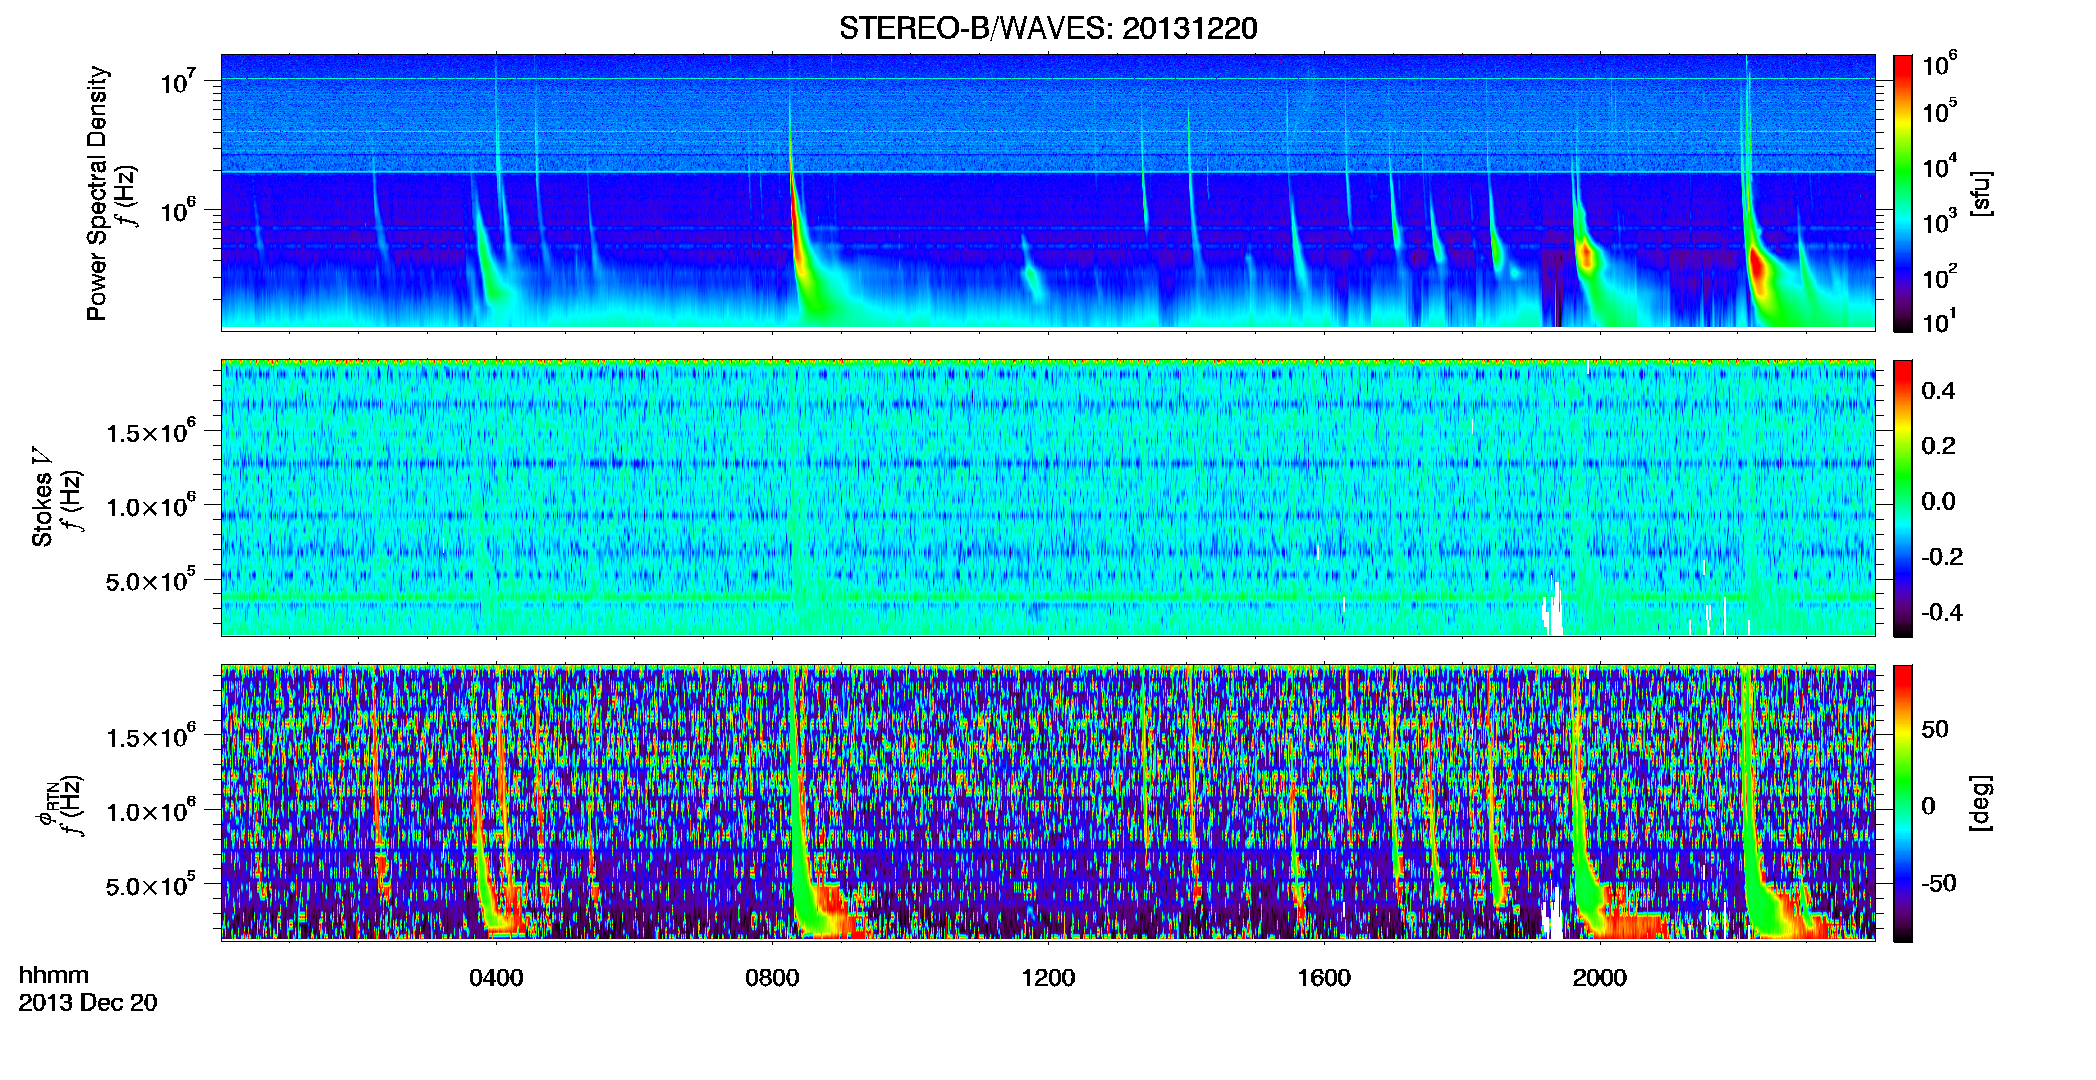Click the 0.0 label on Stokes colorbar

pos(1938,501)
